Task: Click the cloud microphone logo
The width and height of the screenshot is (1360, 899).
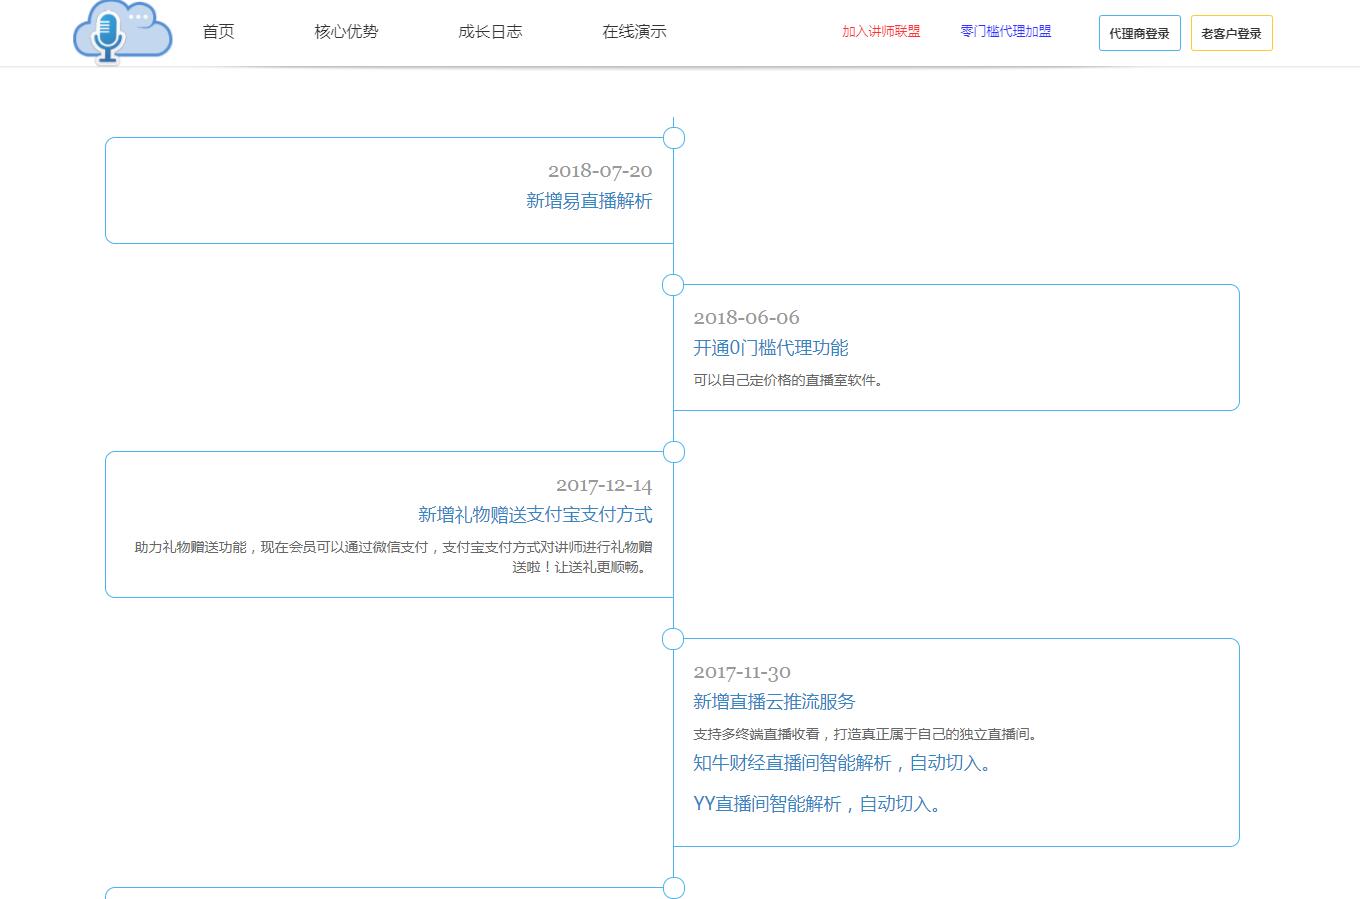Action: 122,33
